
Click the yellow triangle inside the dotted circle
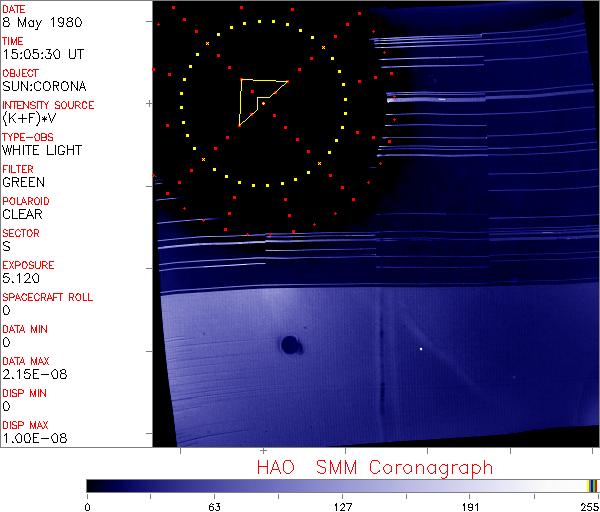point(257,98)
